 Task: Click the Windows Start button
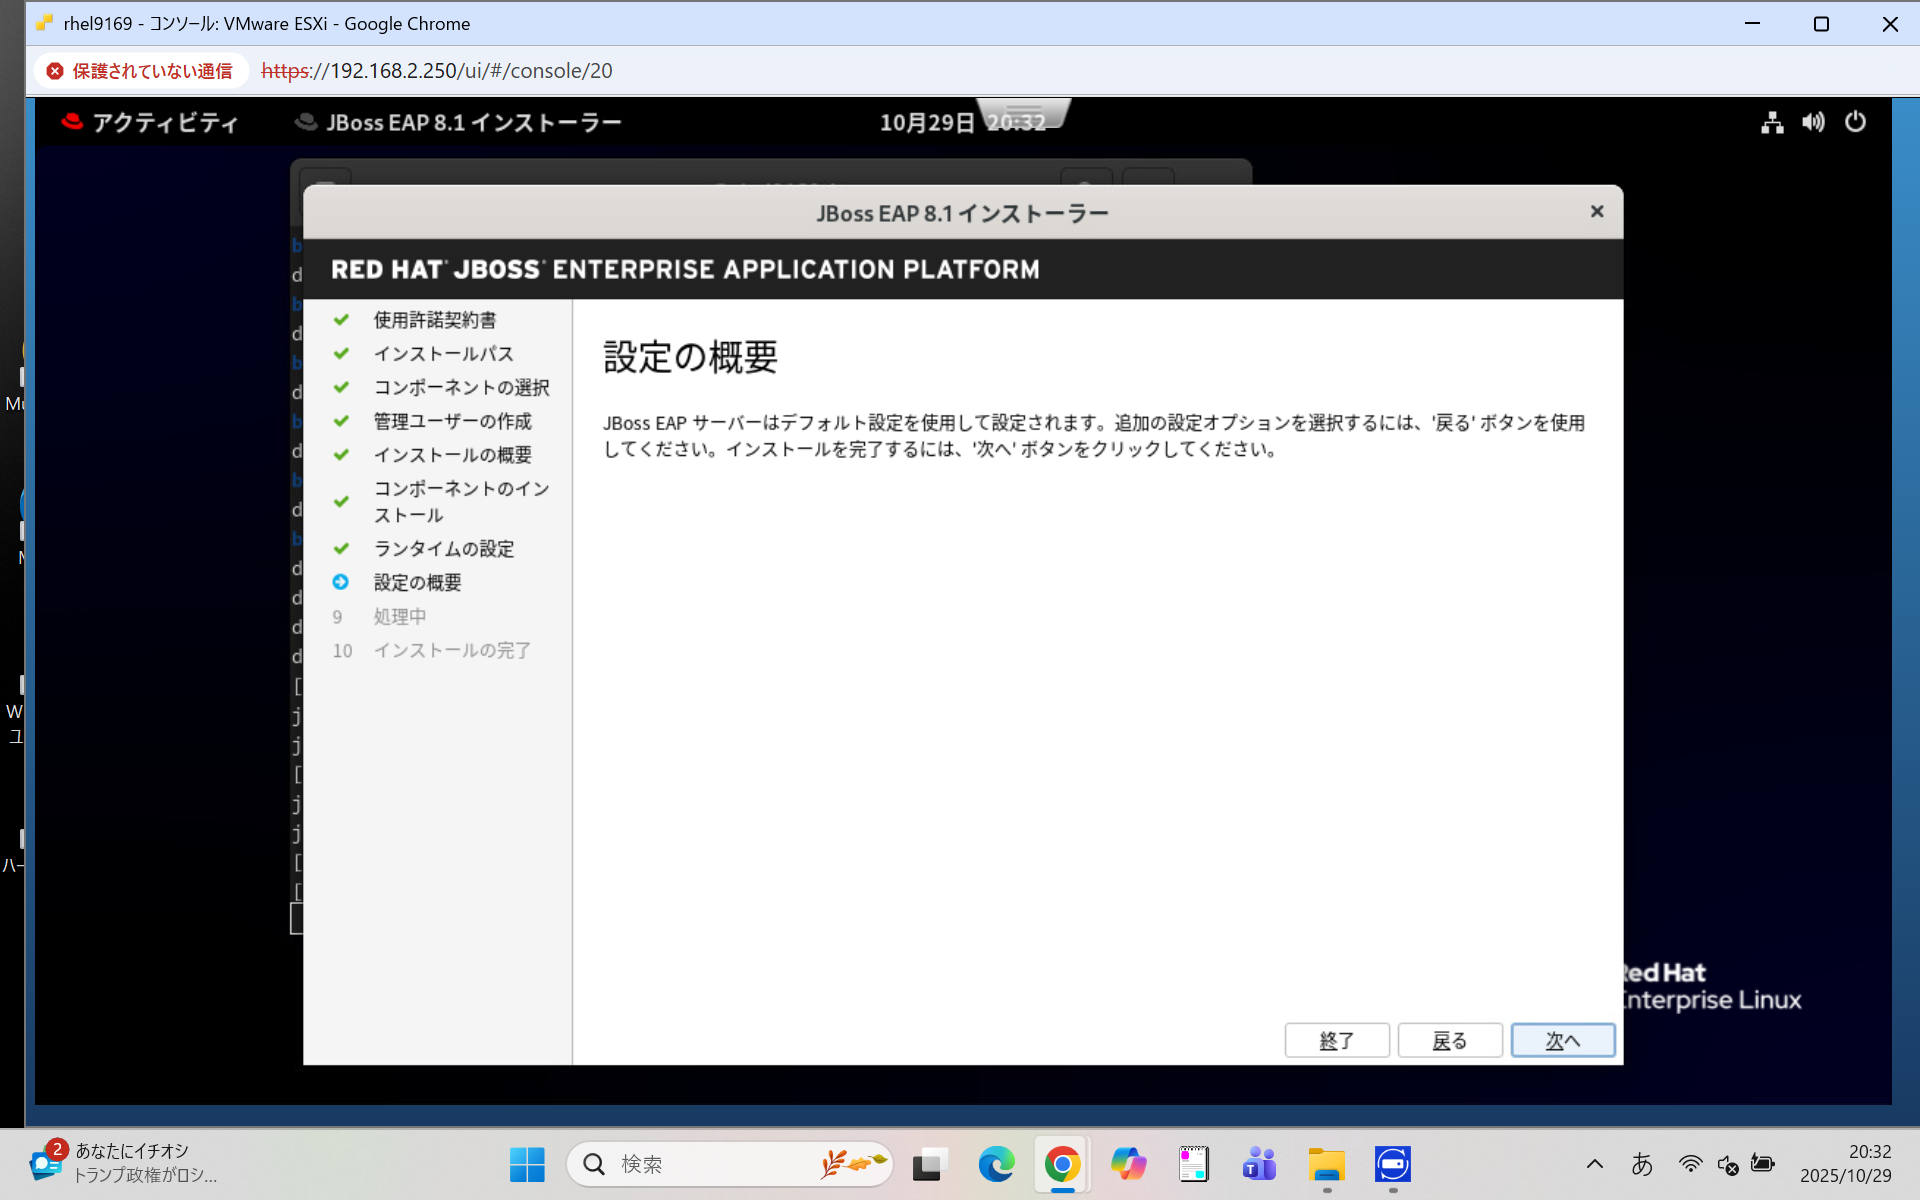tap(527, 1164)
